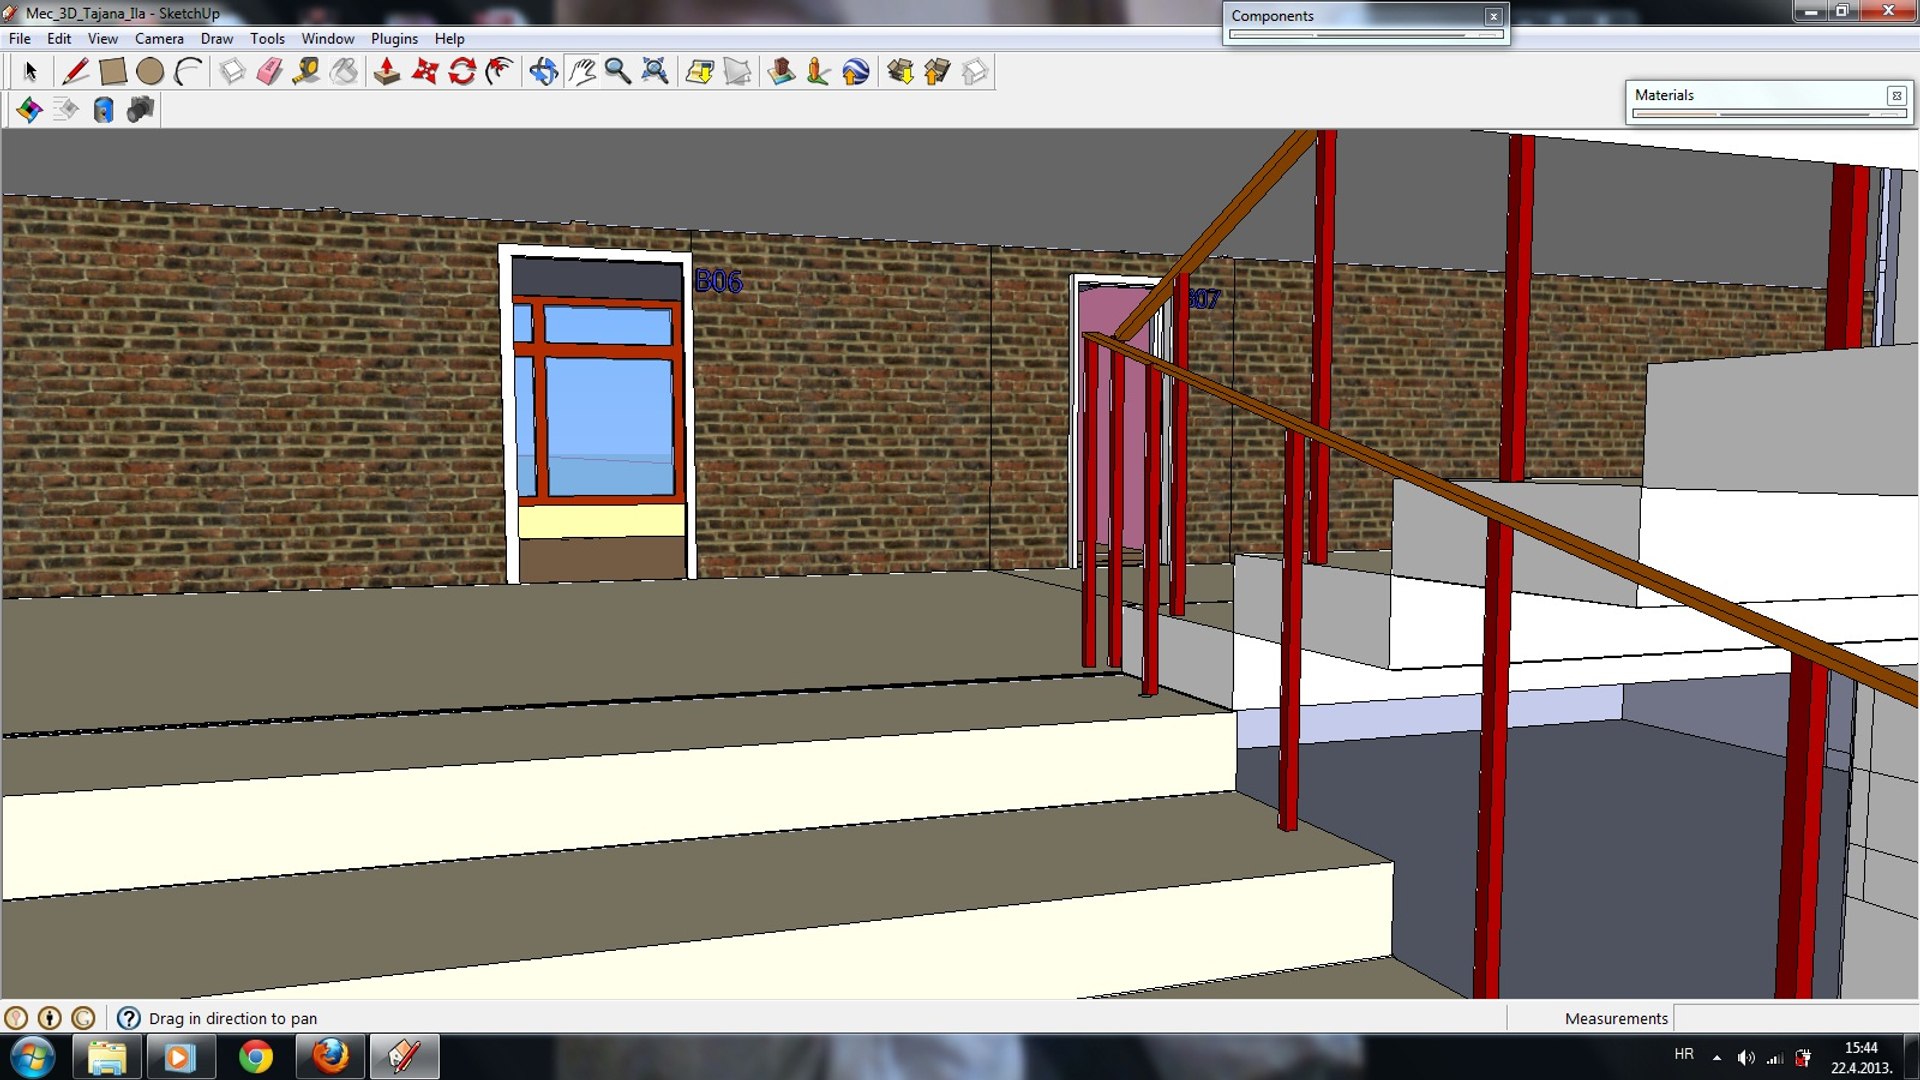Activate the Push/Pull tool
The width and height of the screenshot is (1920, 1080).
pos(387,71)
